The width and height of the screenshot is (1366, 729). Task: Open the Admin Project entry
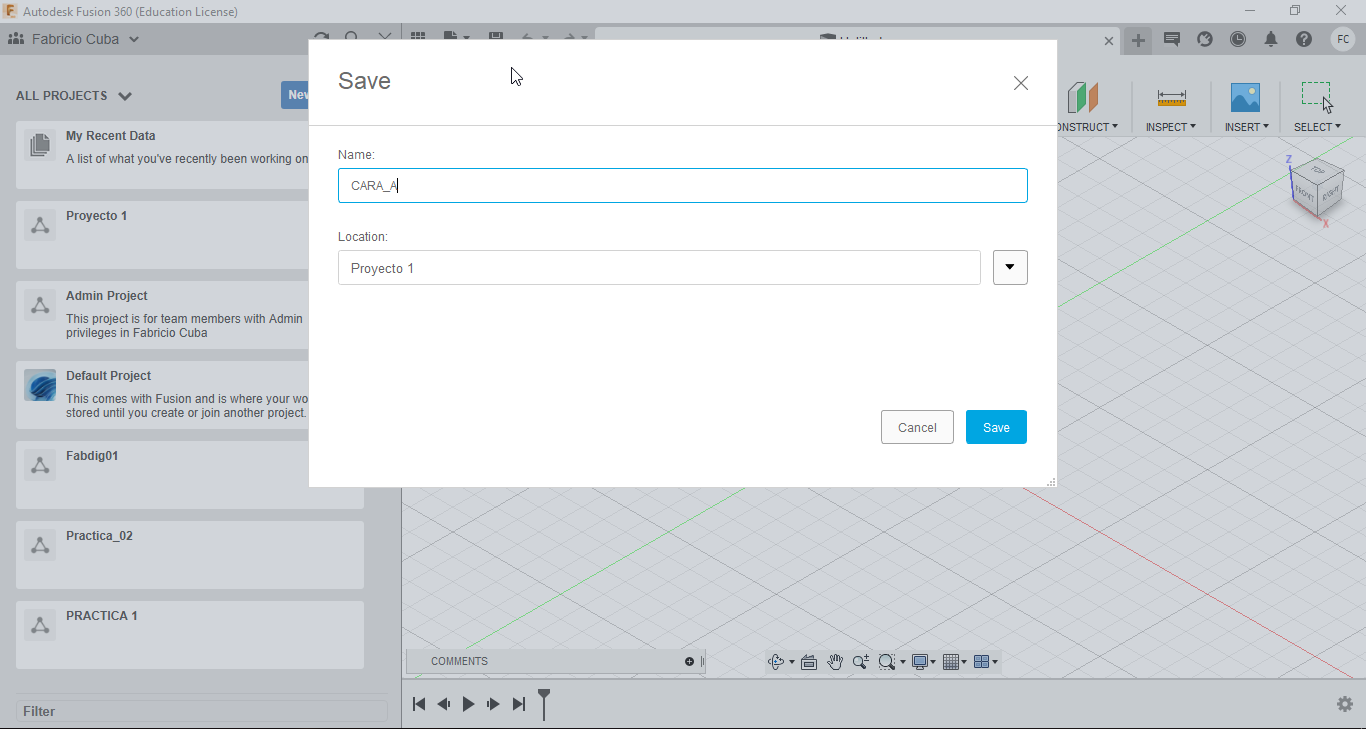163,315
